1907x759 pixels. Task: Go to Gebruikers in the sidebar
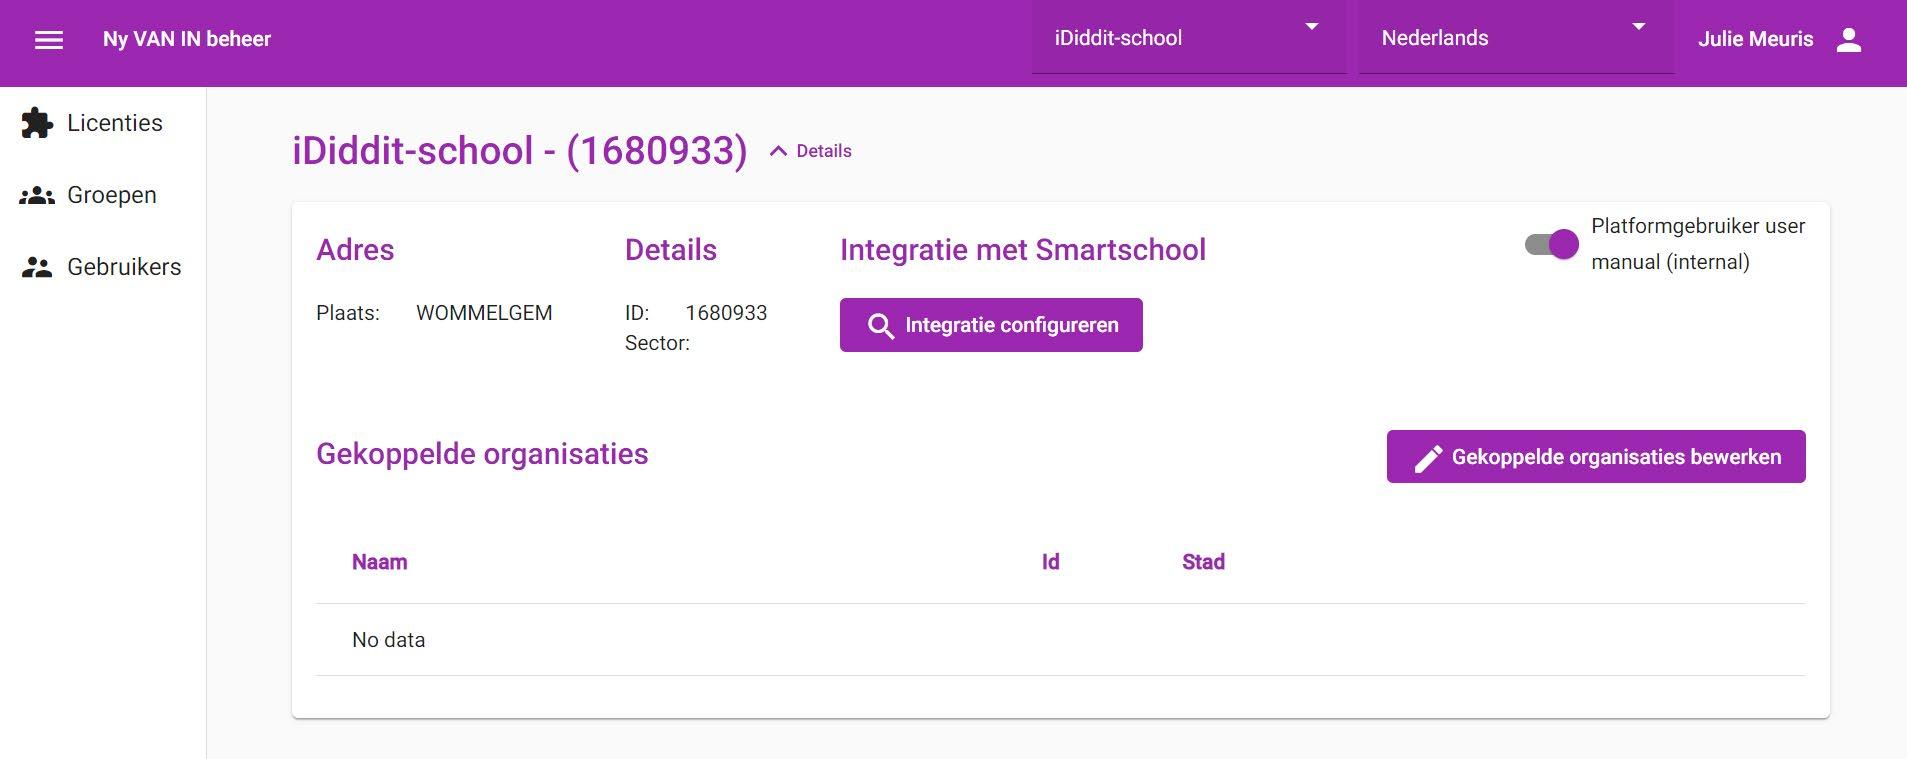pyautogui.click(x=103, y=267)
